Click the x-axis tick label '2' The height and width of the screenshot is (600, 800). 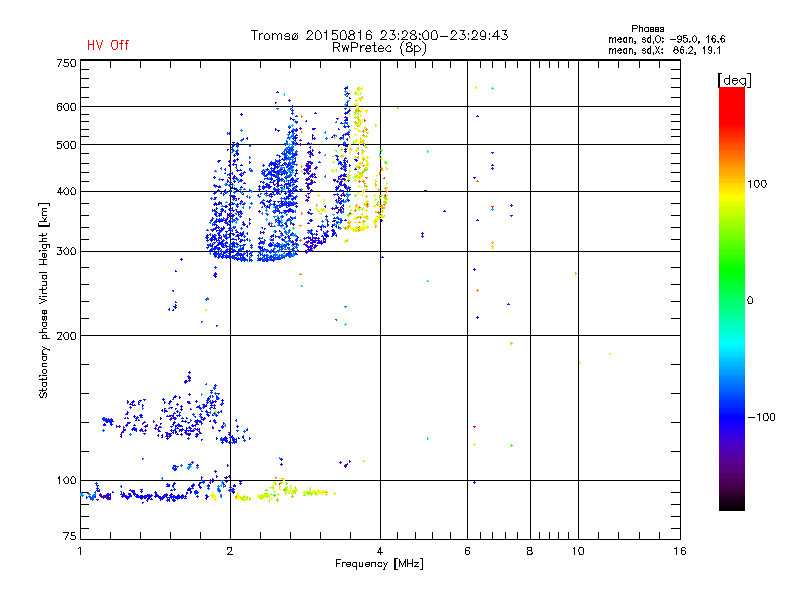[230, 551]
